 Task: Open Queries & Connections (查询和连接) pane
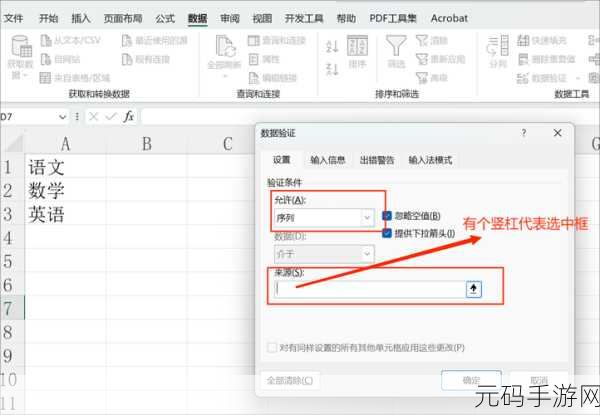click(x=277, y=40)
